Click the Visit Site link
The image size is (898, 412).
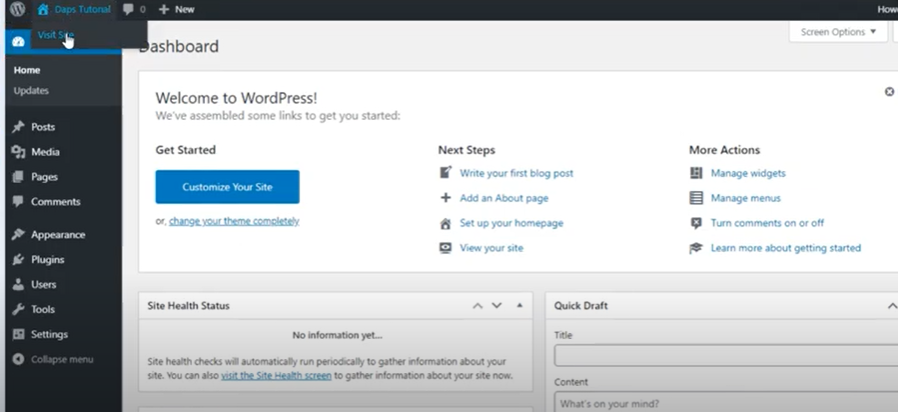pyautogui.click(x=56, y=35)
